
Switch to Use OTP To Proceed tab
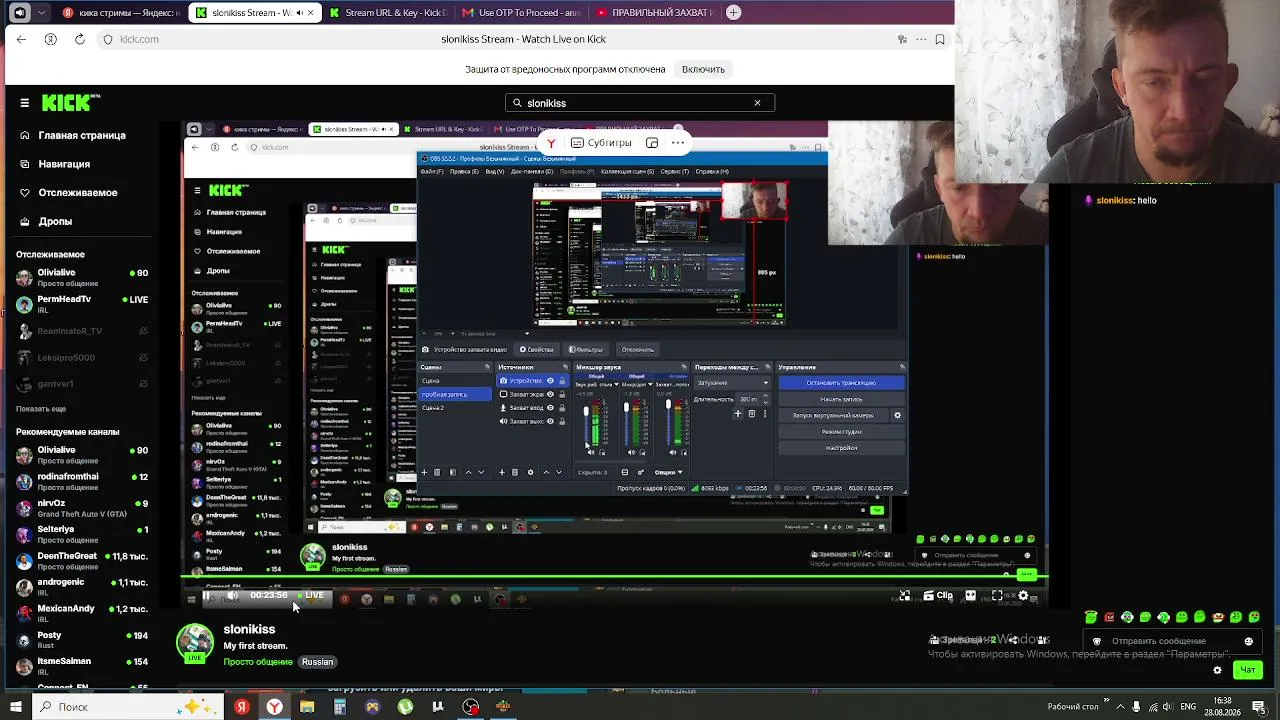tap(521, 13)
